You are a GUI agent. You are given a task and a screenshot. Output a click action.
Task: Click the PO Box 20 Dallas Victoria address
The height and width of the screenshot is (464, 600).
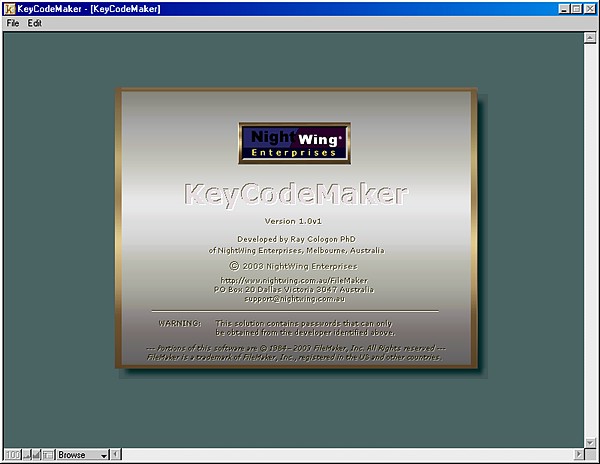pyautogui.click(x=293, y=290)
